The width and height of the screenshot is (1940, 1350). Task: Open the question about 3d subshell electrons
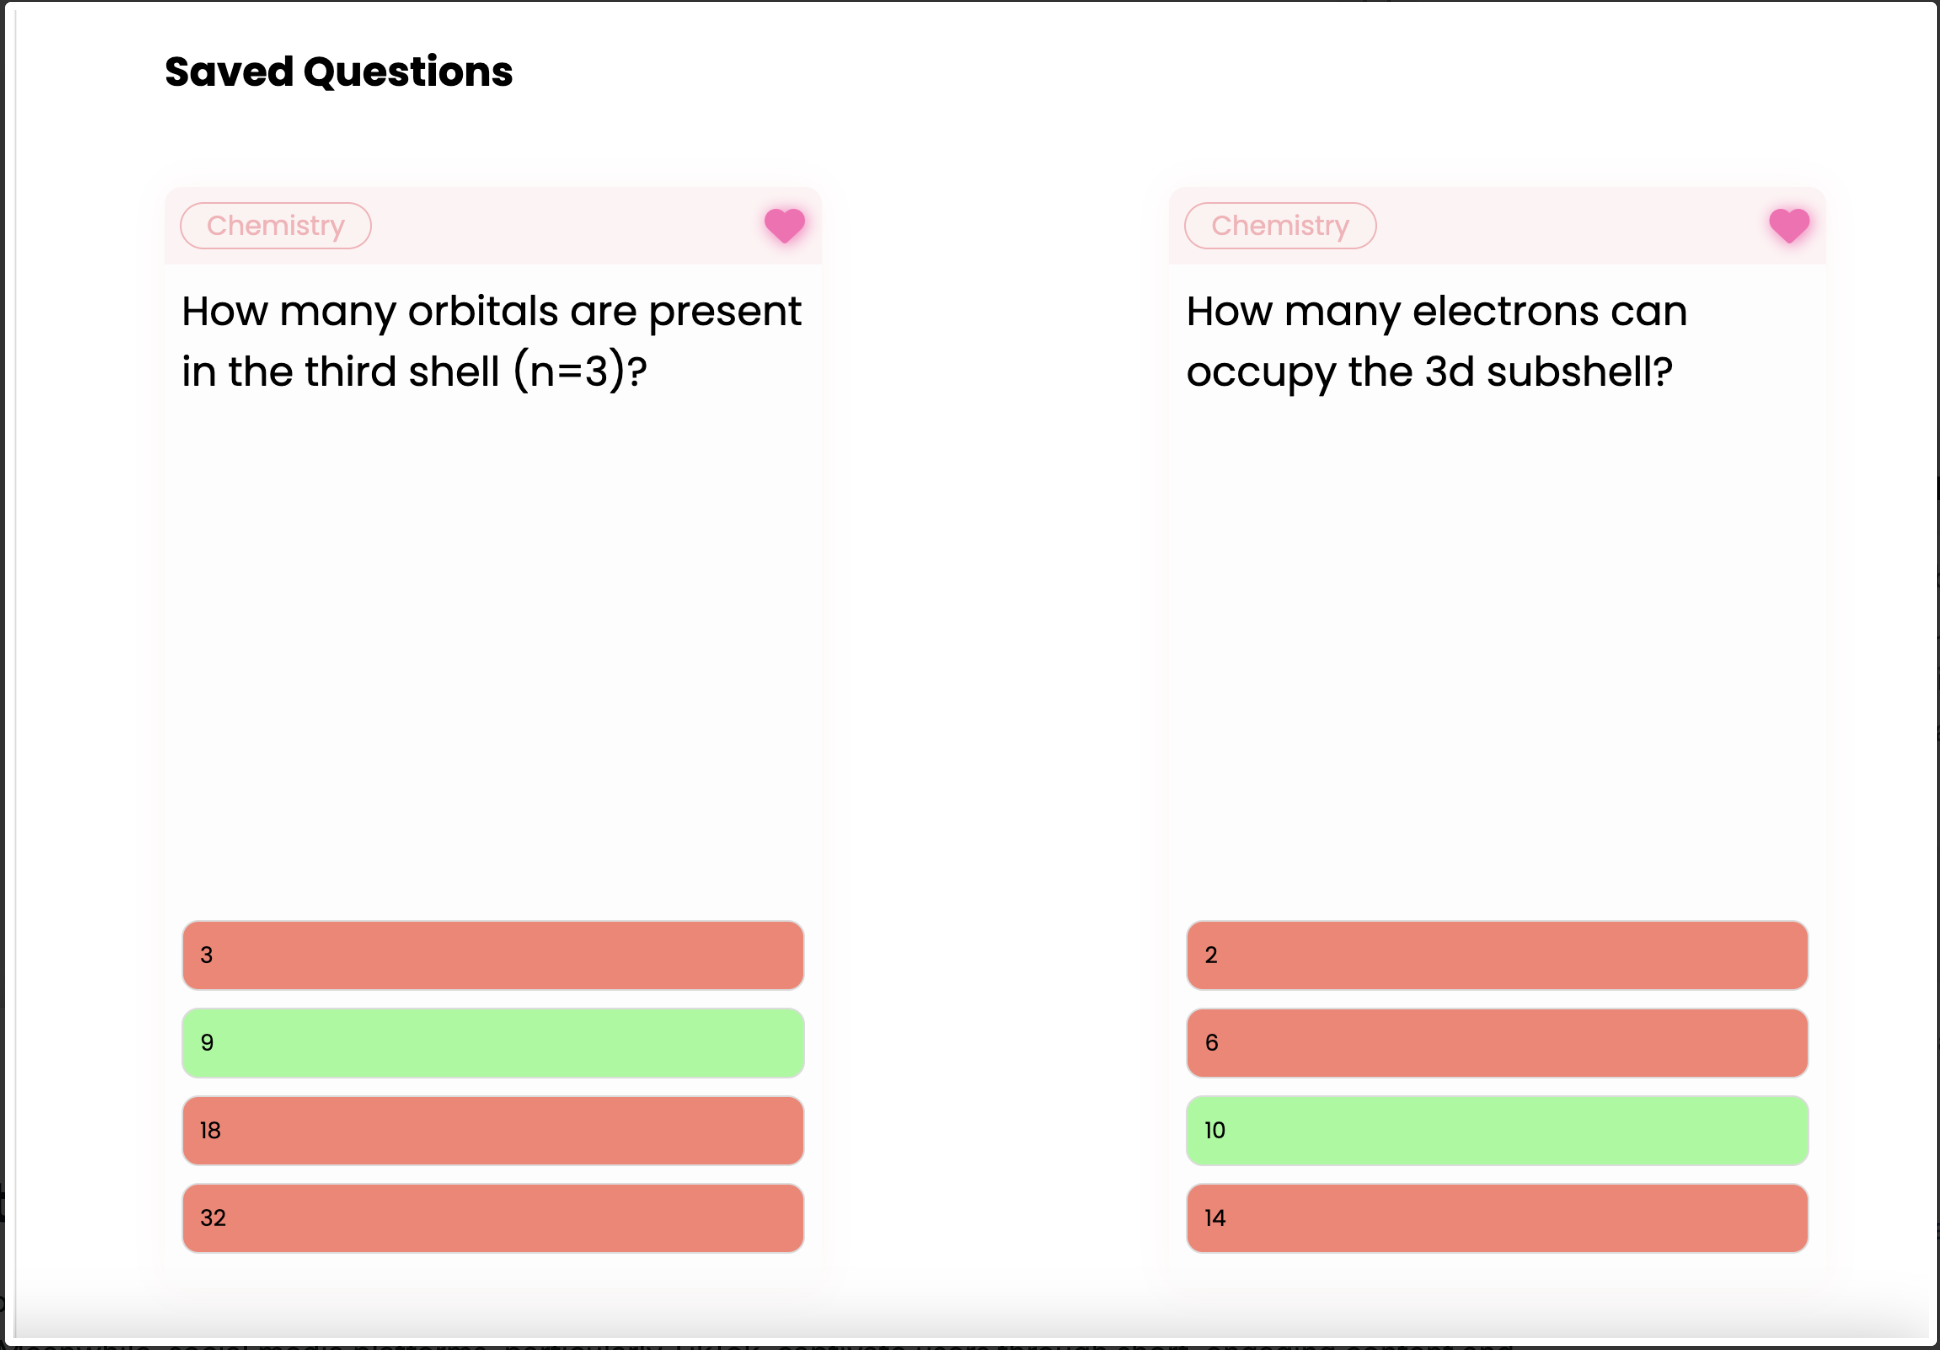click(x=1436, y=342)
